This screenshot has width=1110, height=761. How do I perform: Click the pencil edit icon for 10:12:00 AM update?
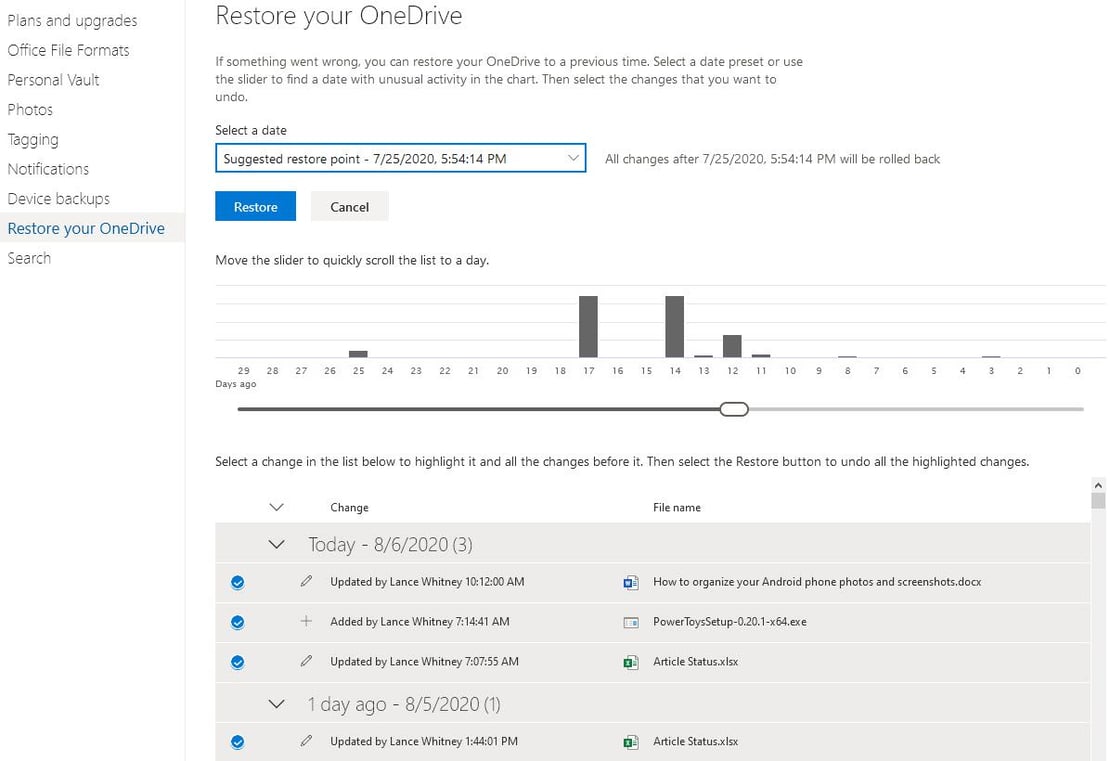tap(306, 581)
